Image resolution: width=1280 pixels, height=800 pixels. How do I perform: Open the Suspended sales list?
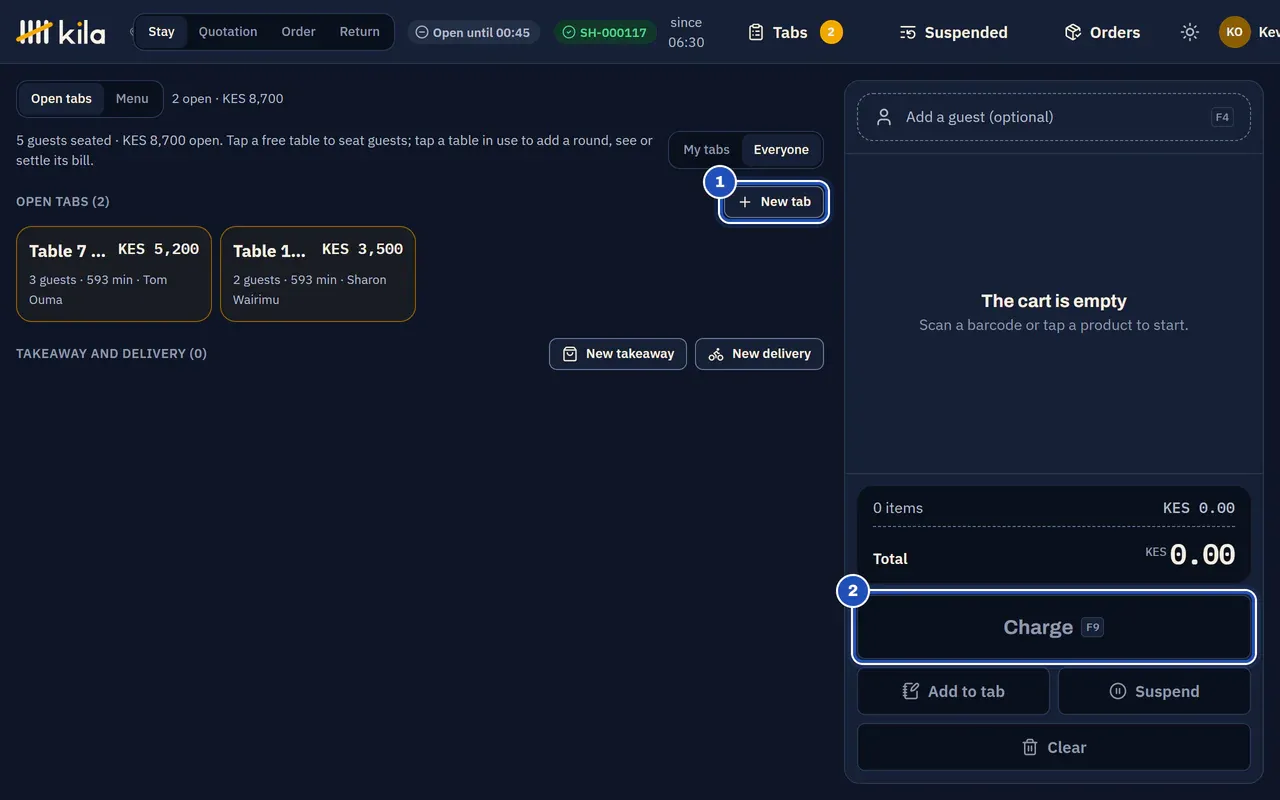[953, 32]
